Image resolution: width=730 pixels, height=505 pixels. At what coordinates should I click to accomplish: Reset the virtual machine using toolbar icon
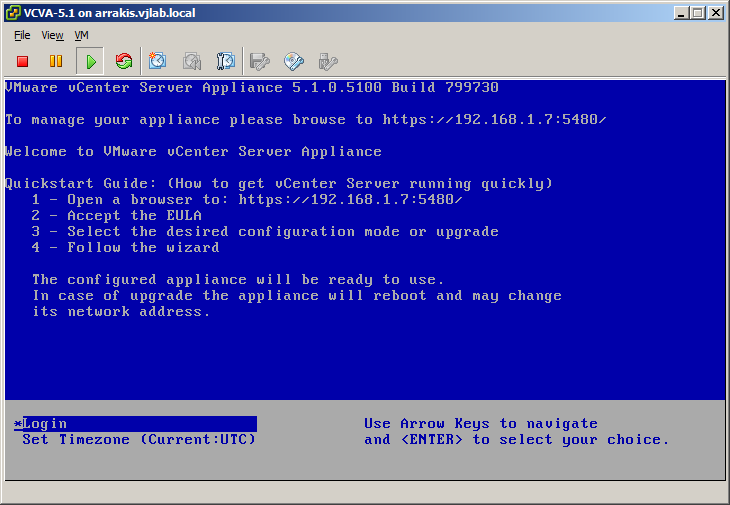pos(124,61)
